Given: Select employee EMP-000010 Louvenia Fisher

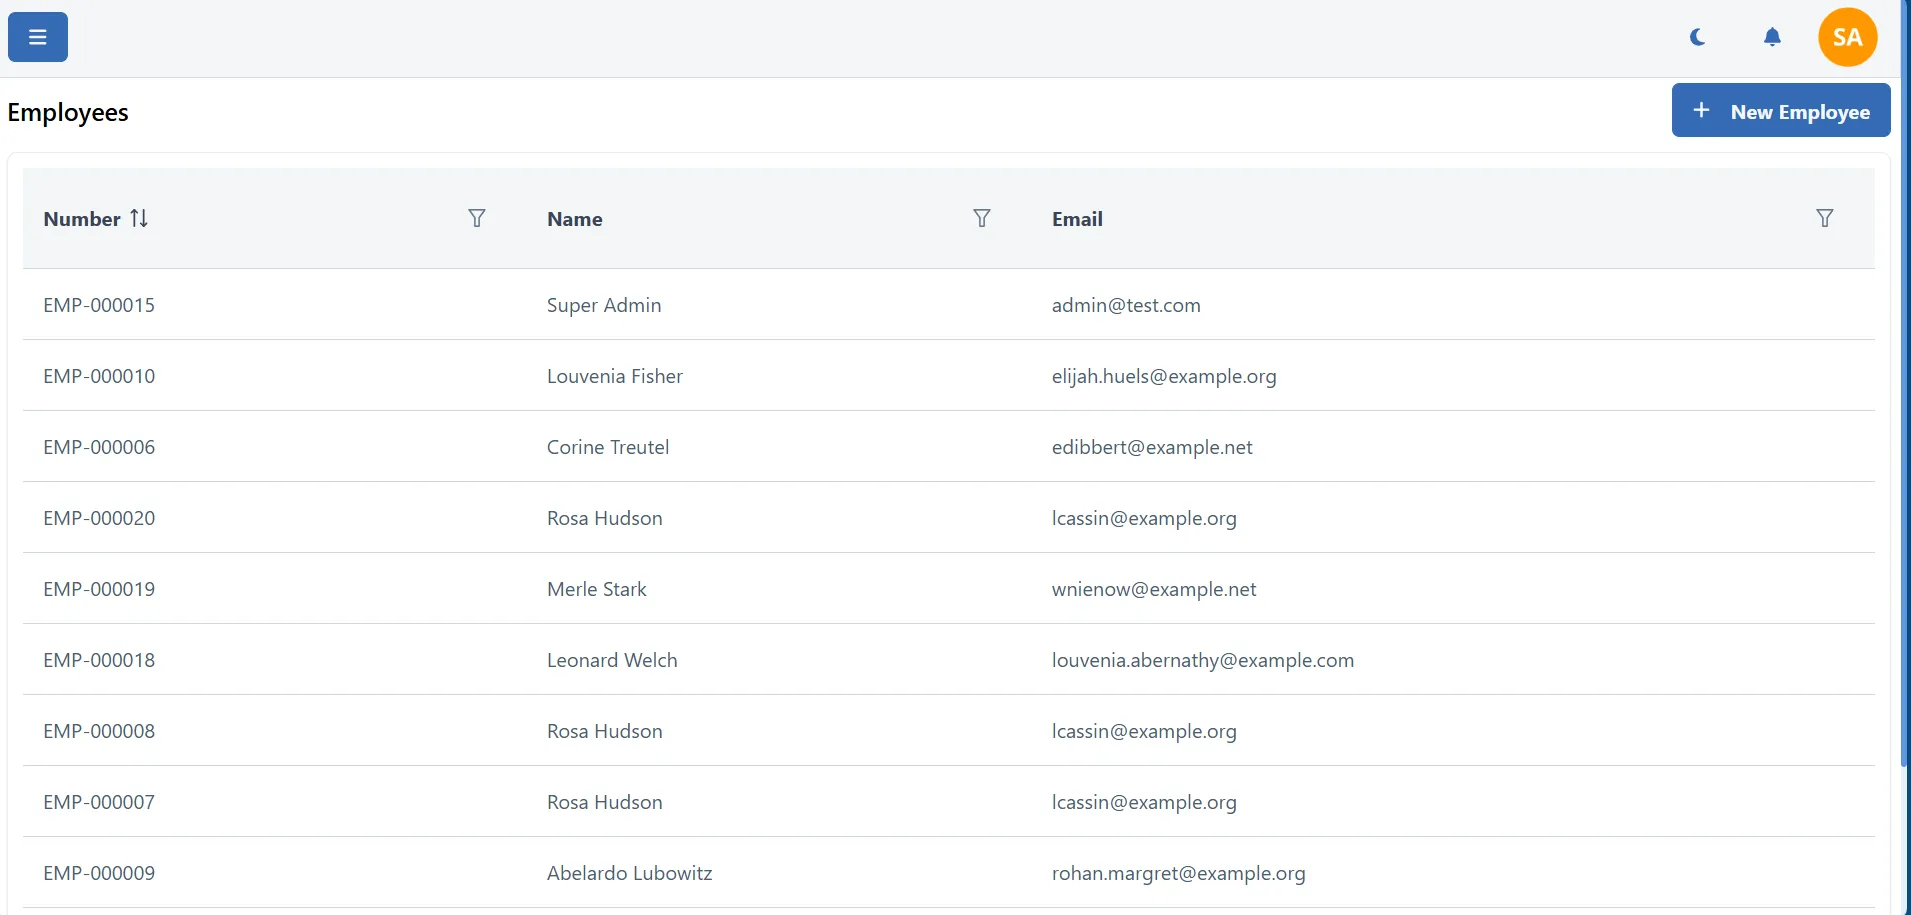Looking at the screenshot, I should point(614,376).
